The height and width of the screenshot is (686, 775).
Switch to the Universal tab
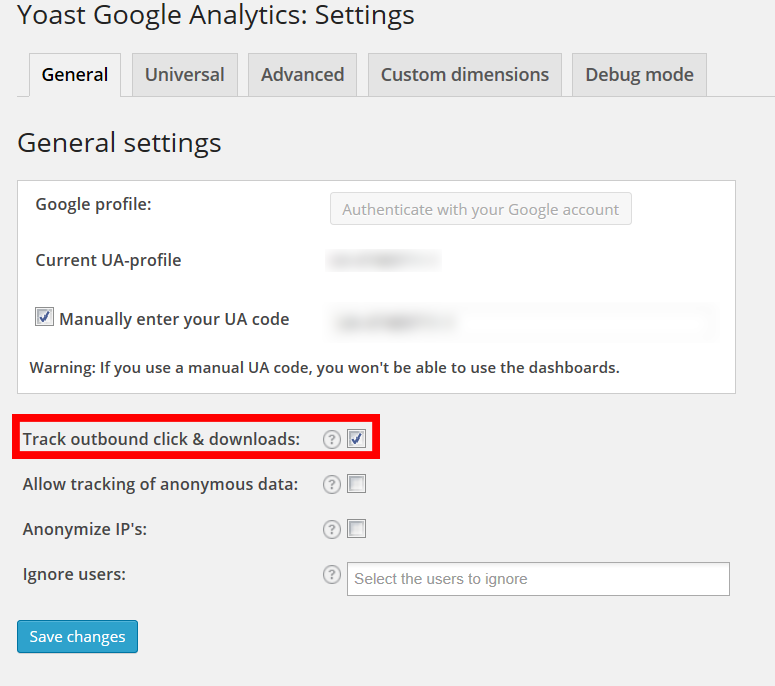(185, 75)
